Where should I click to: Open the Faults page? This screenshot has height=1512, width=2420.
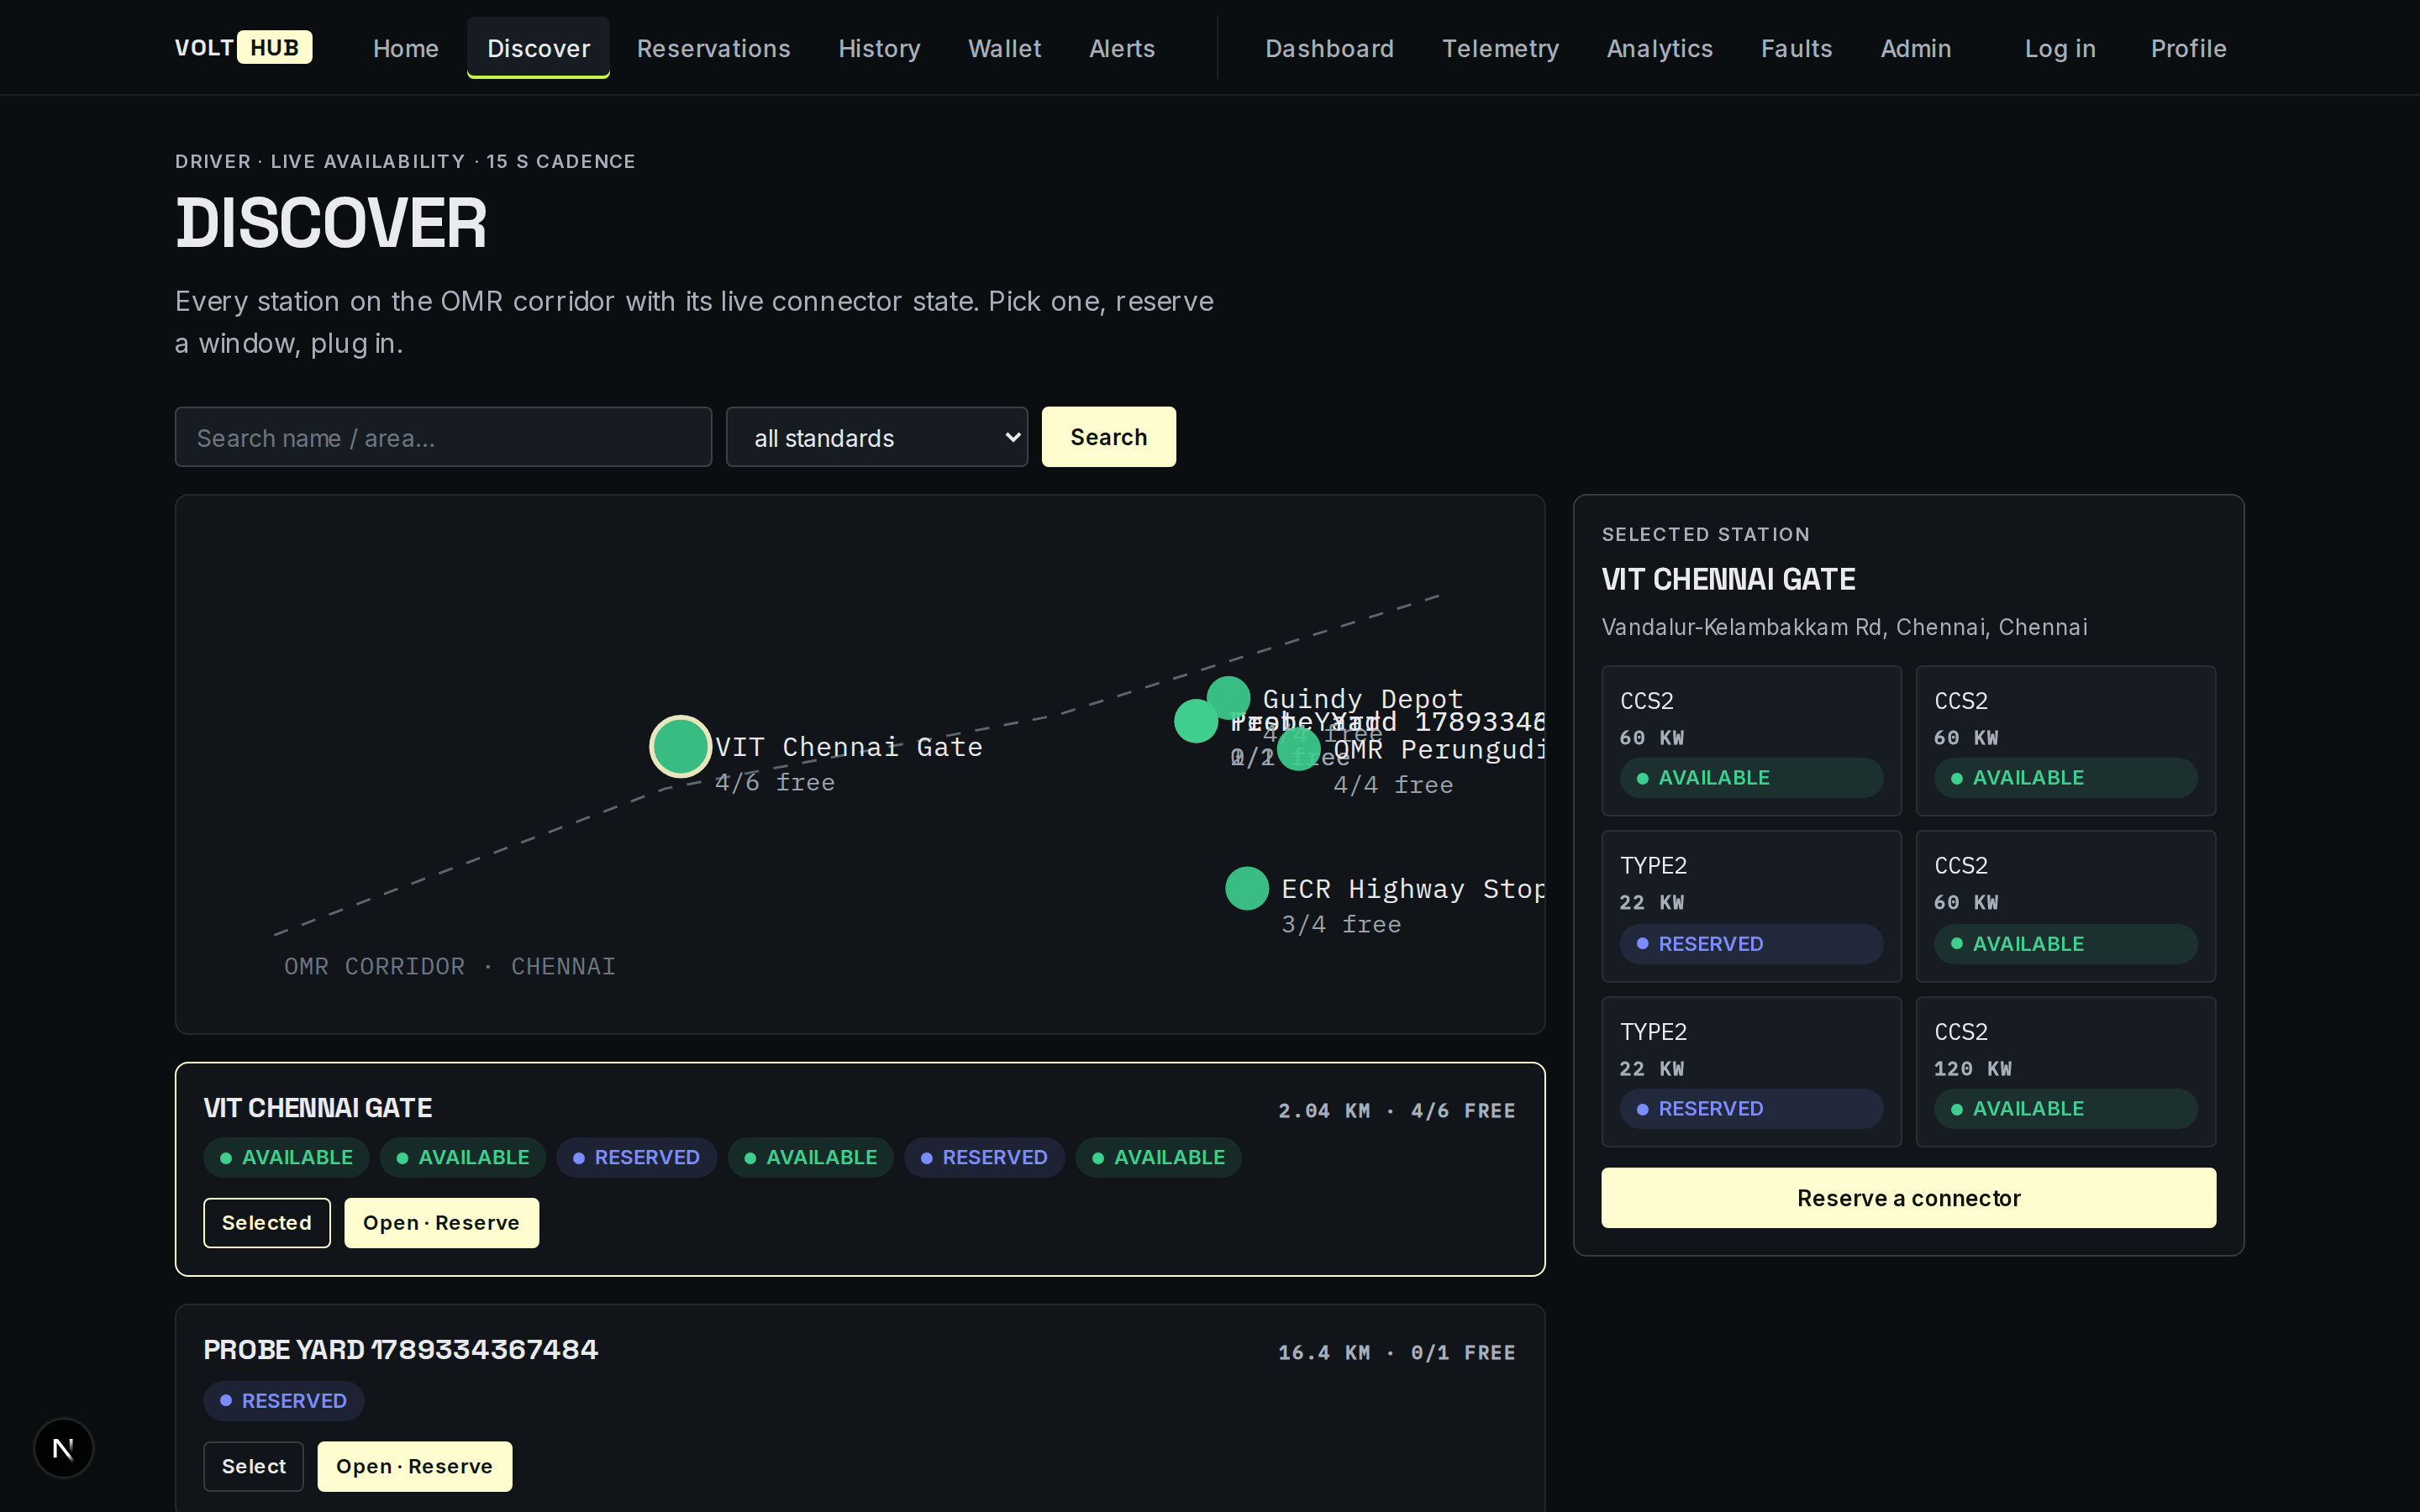(1796, 48)
